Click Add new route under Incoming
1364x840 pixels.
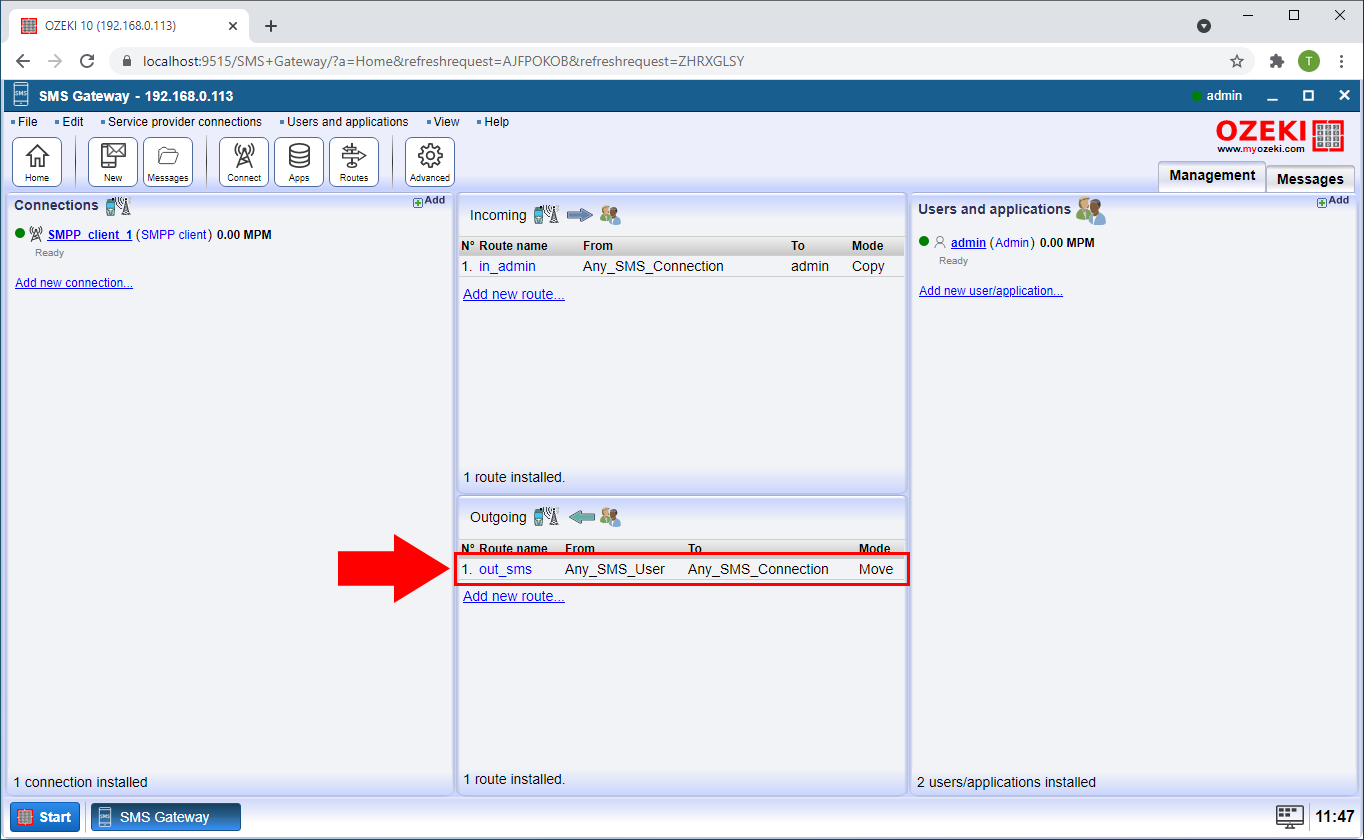pos(514,294)
